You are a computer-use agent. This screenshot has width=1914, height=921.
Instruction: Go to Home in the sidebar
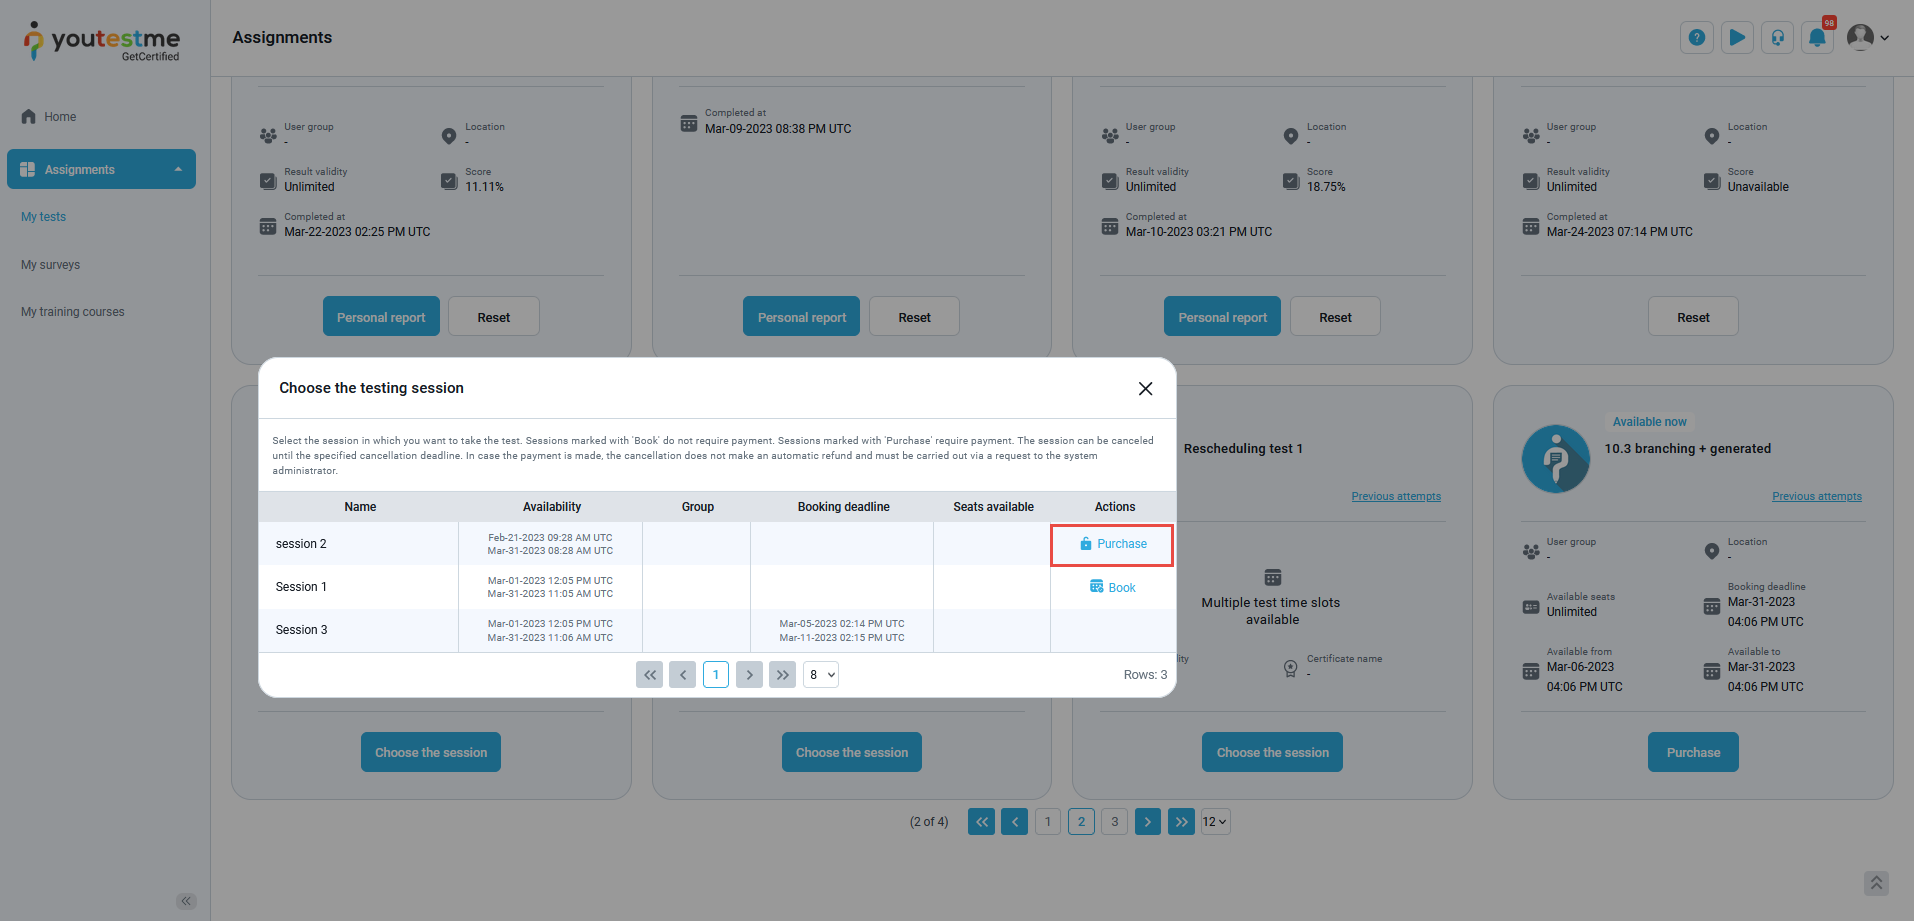click(x=60, y=117)
